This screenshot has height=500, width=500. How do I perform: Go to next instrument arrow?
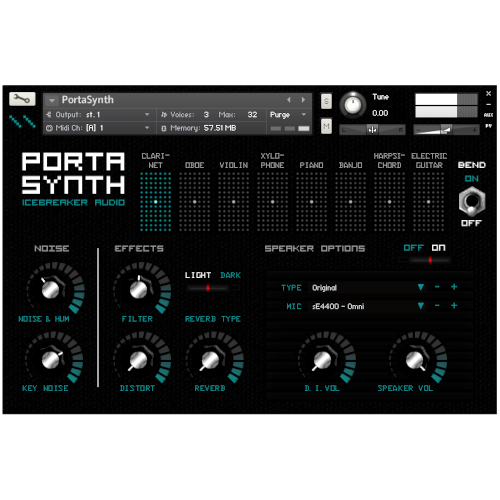tap(303, 100)
